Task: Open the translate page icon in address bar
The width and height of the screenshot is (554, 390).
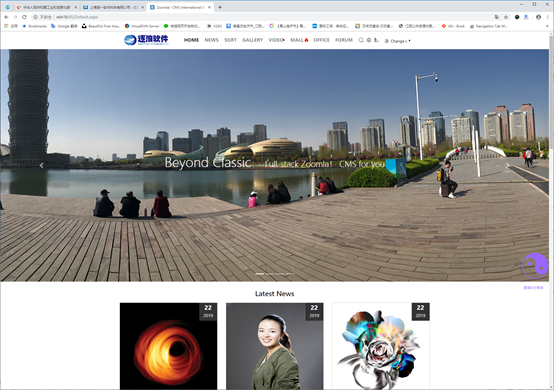Action: click(497, 17)
